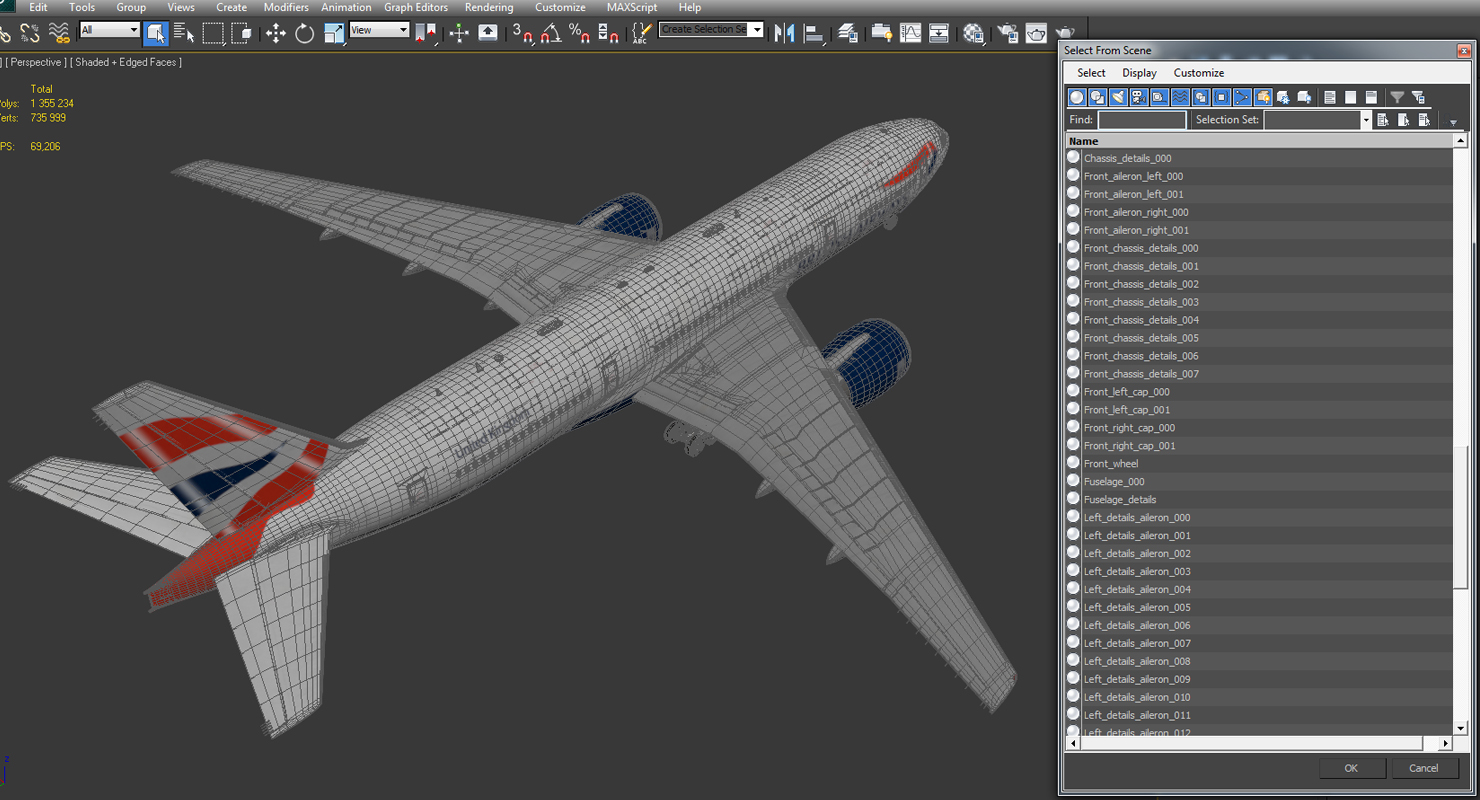1480x800 pixels.
Task: Select Chassis_details_000 in the list
Action: (x=1259, y=158)
